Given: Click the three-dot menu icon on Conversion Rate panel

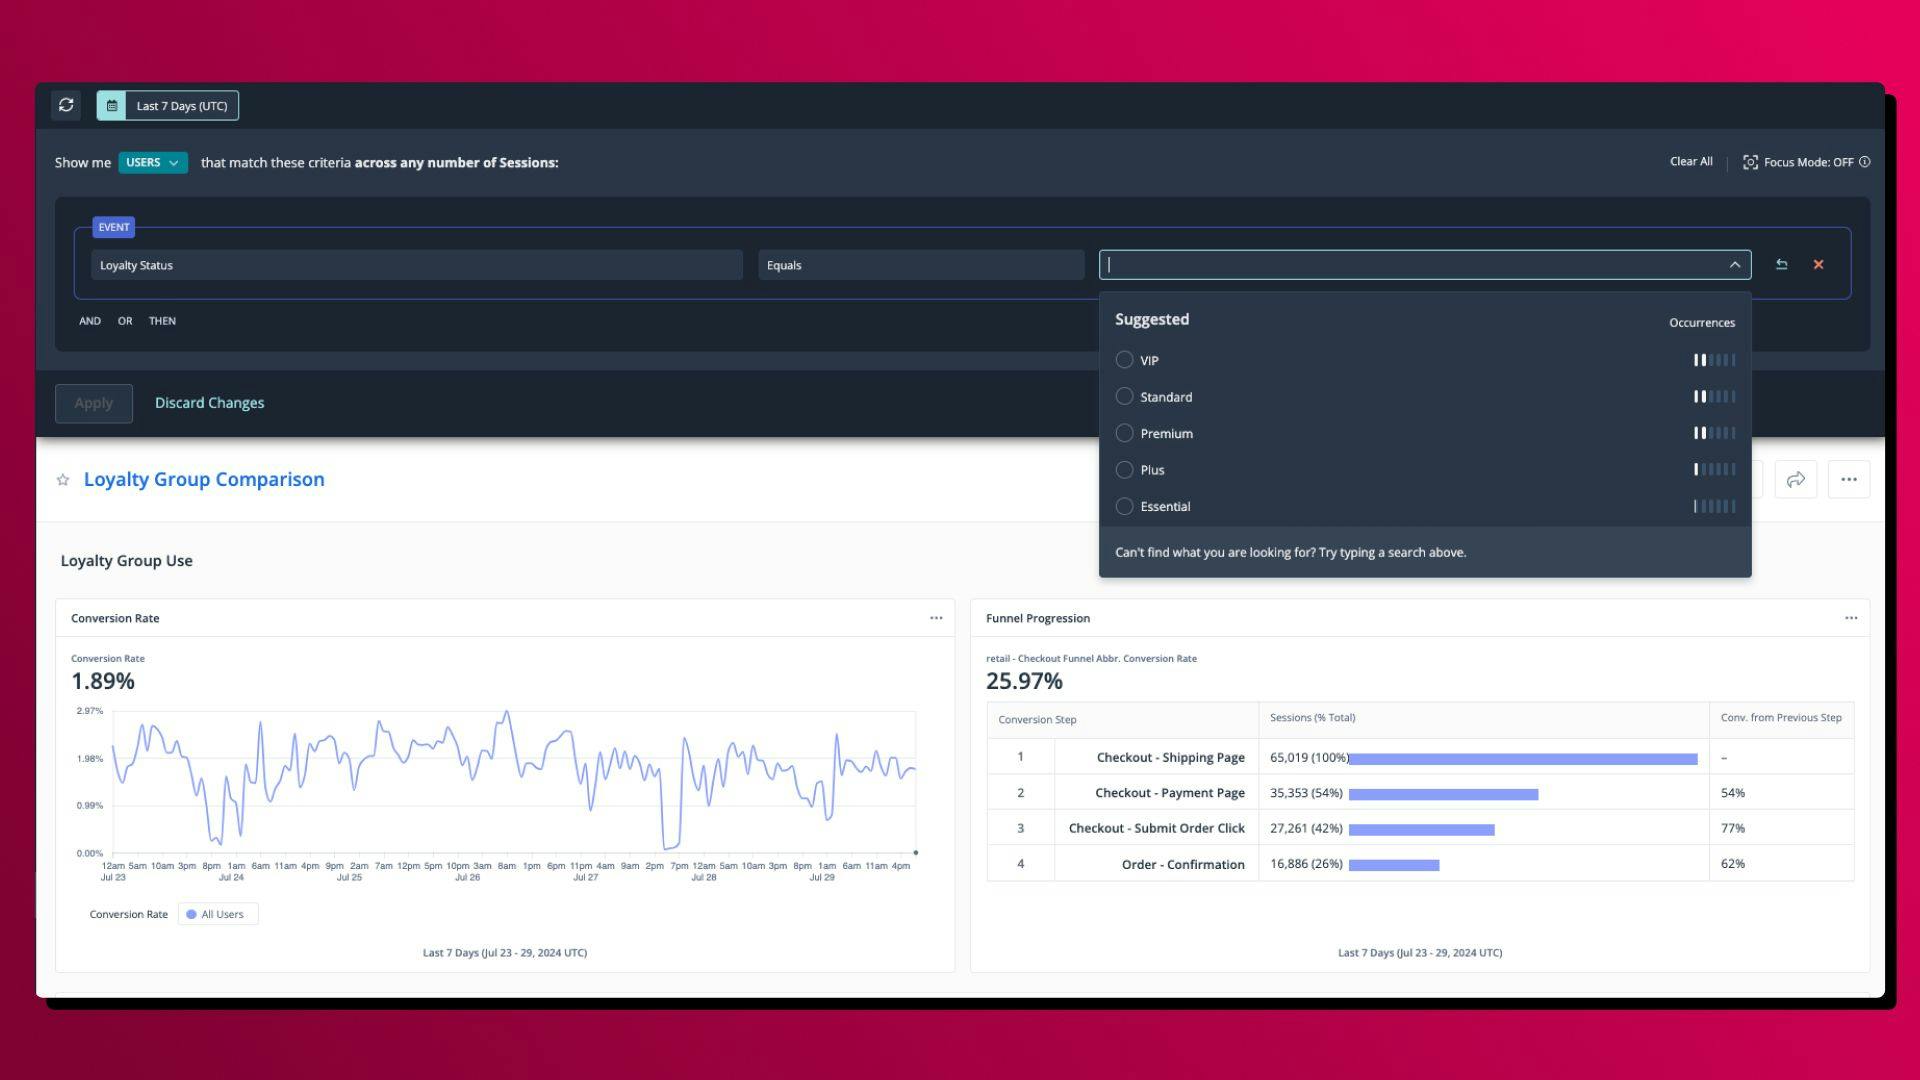Looking at the screenshot, I should point(936,618).
